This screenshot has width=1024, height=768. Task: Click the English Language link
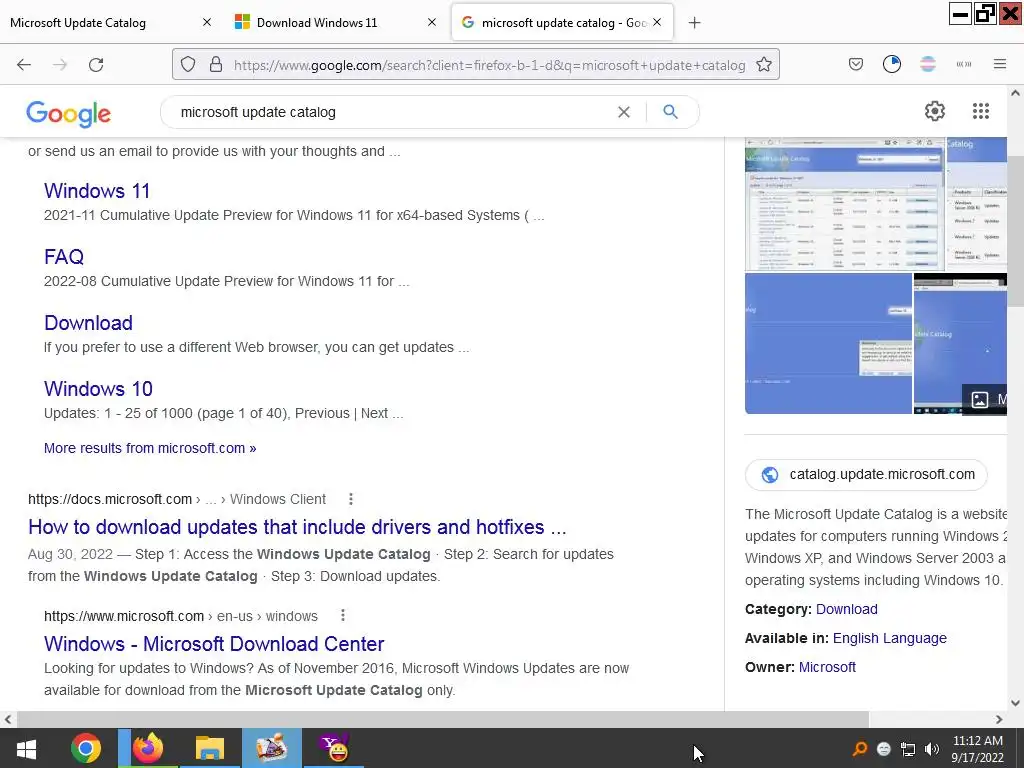[889, 638]
